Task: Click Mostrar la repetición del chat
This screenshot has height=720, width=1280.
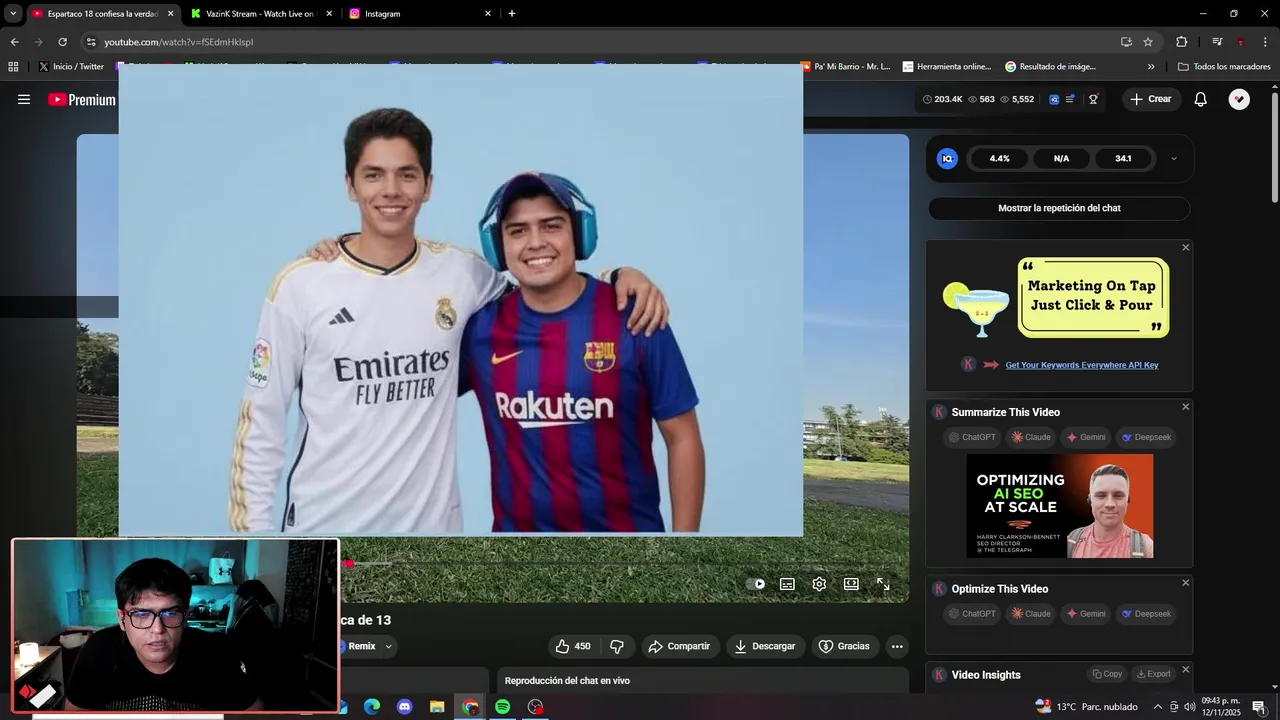Action: 1059,208
